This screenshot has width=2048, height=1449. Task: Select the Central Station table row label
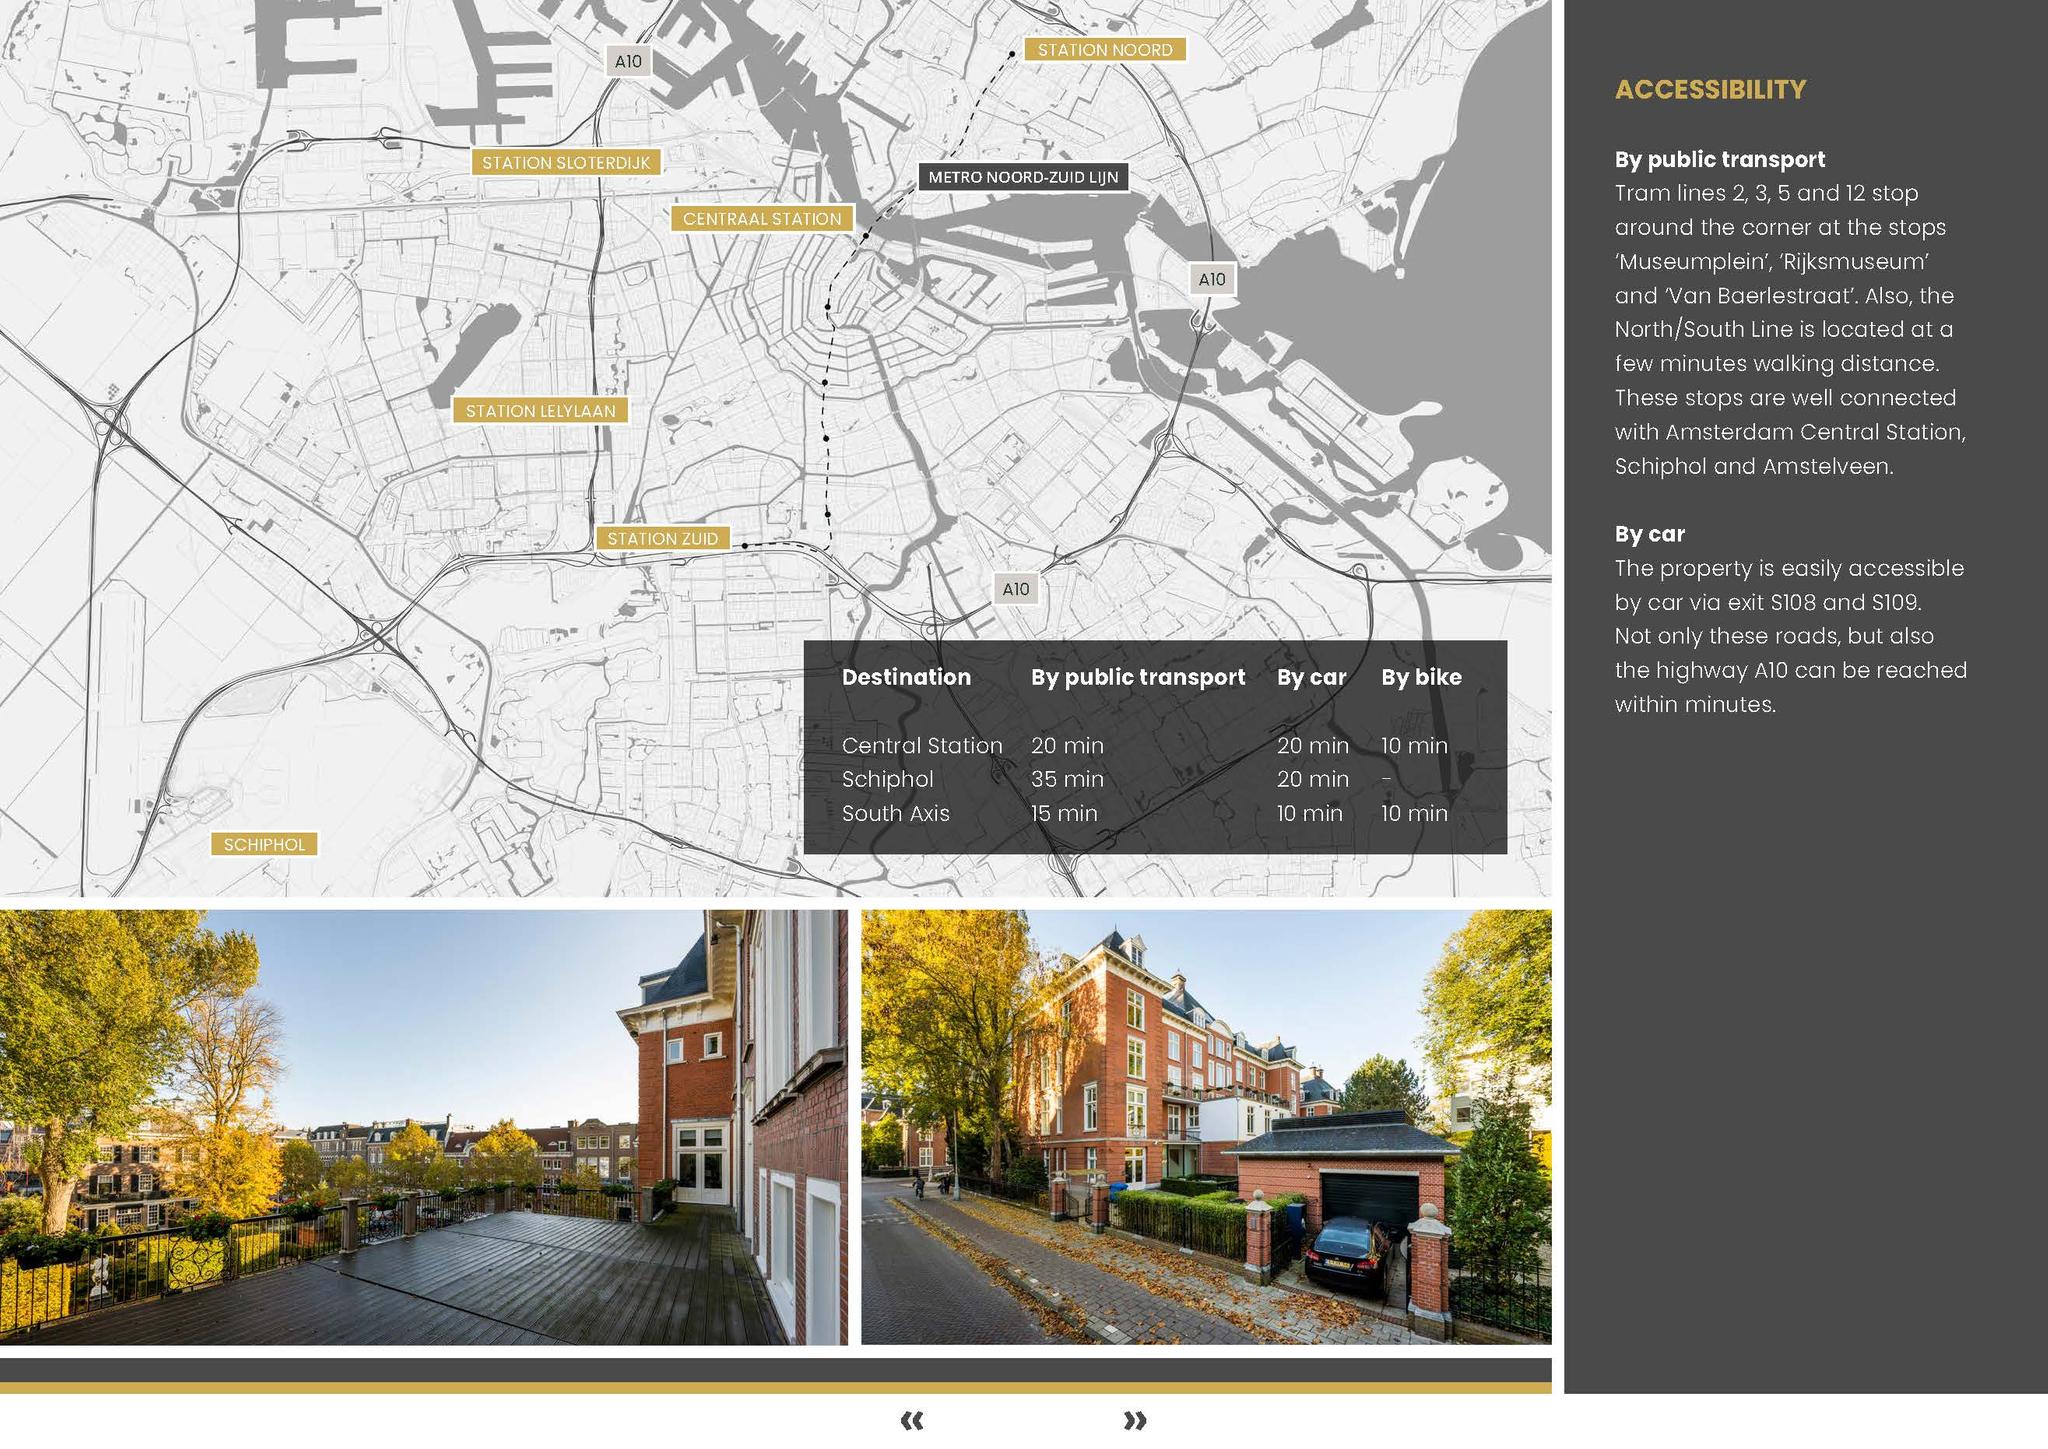click(x=922, y=745)
